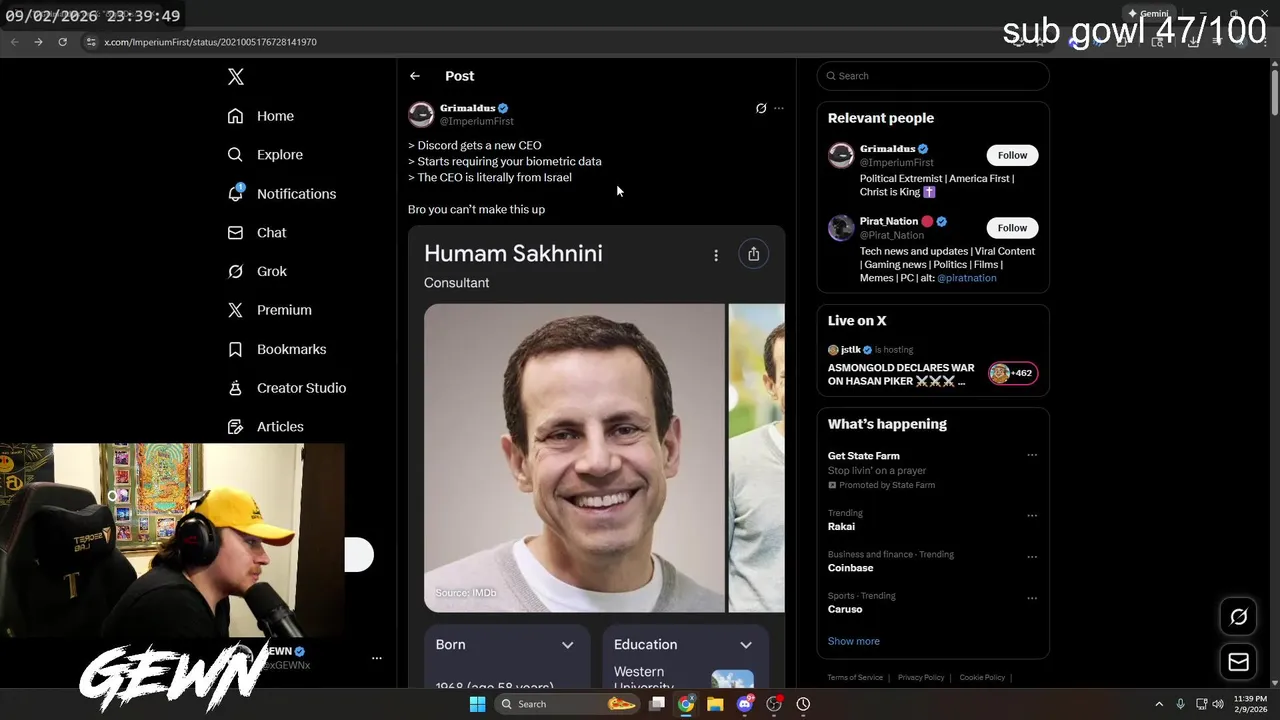
Task: Show hidden icons in the system tray
Action: point(1159,704)
